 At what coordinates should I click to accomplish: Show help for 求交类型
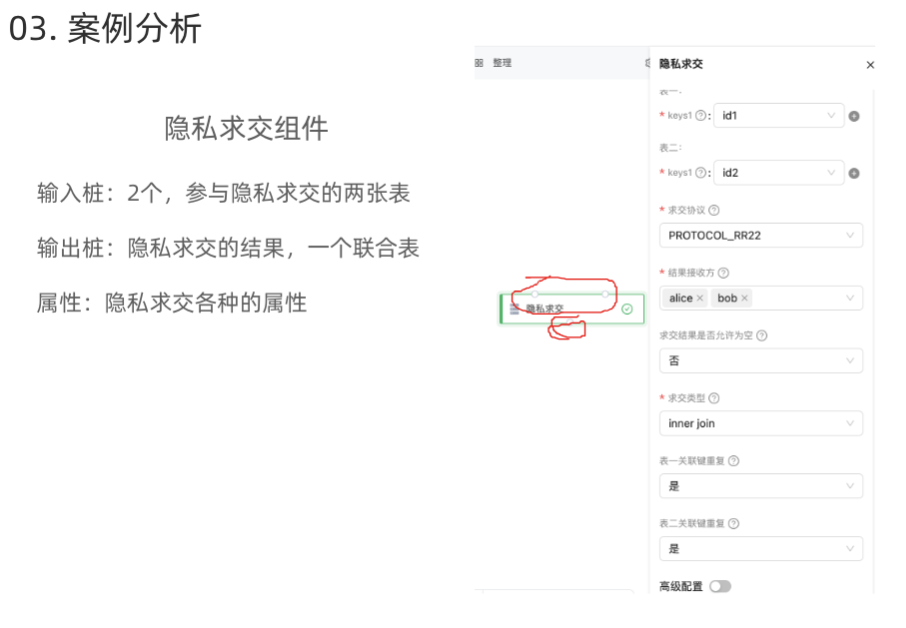pos(714,398)
